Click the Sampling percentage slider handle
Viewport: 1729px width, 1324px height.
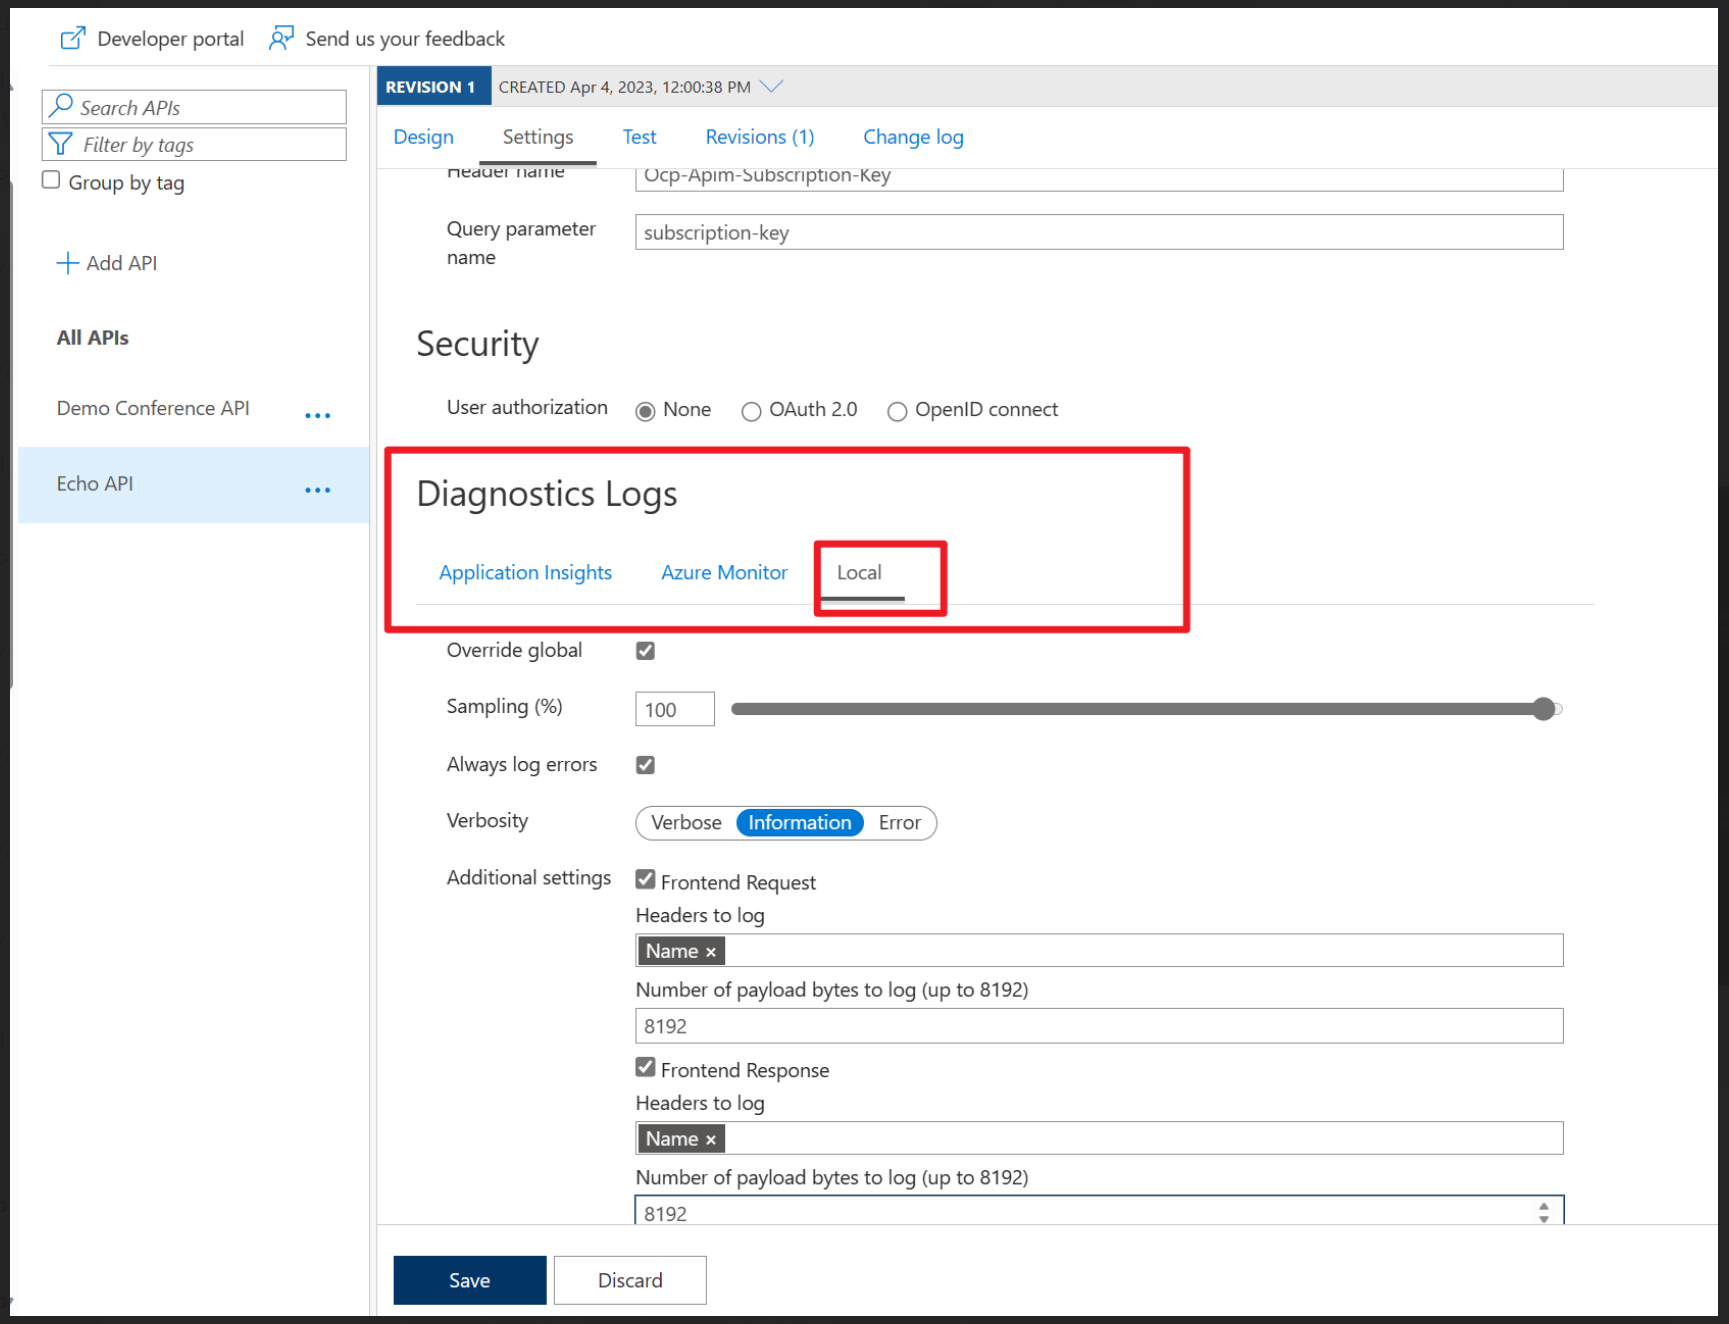coord(1544,709)
